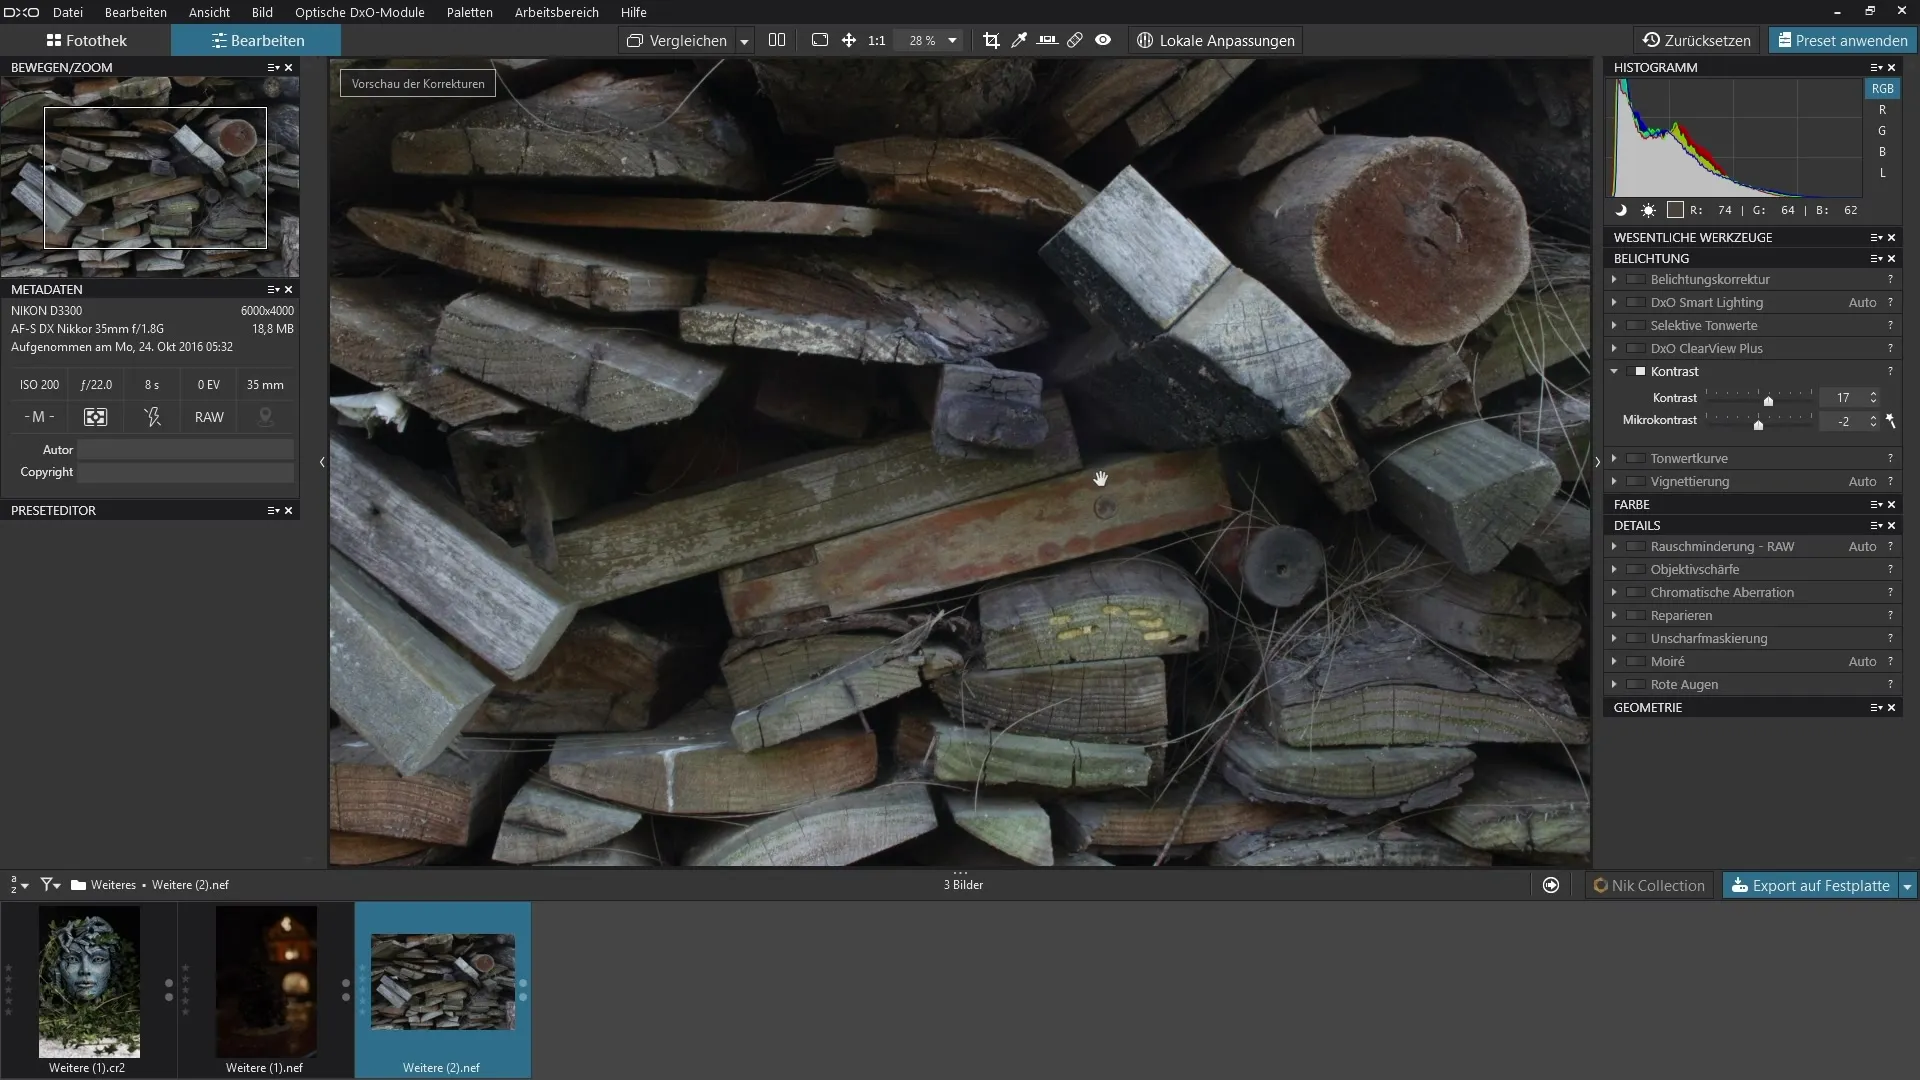
Task: Close the Geometrie palette
Action: coord(1891,708)
